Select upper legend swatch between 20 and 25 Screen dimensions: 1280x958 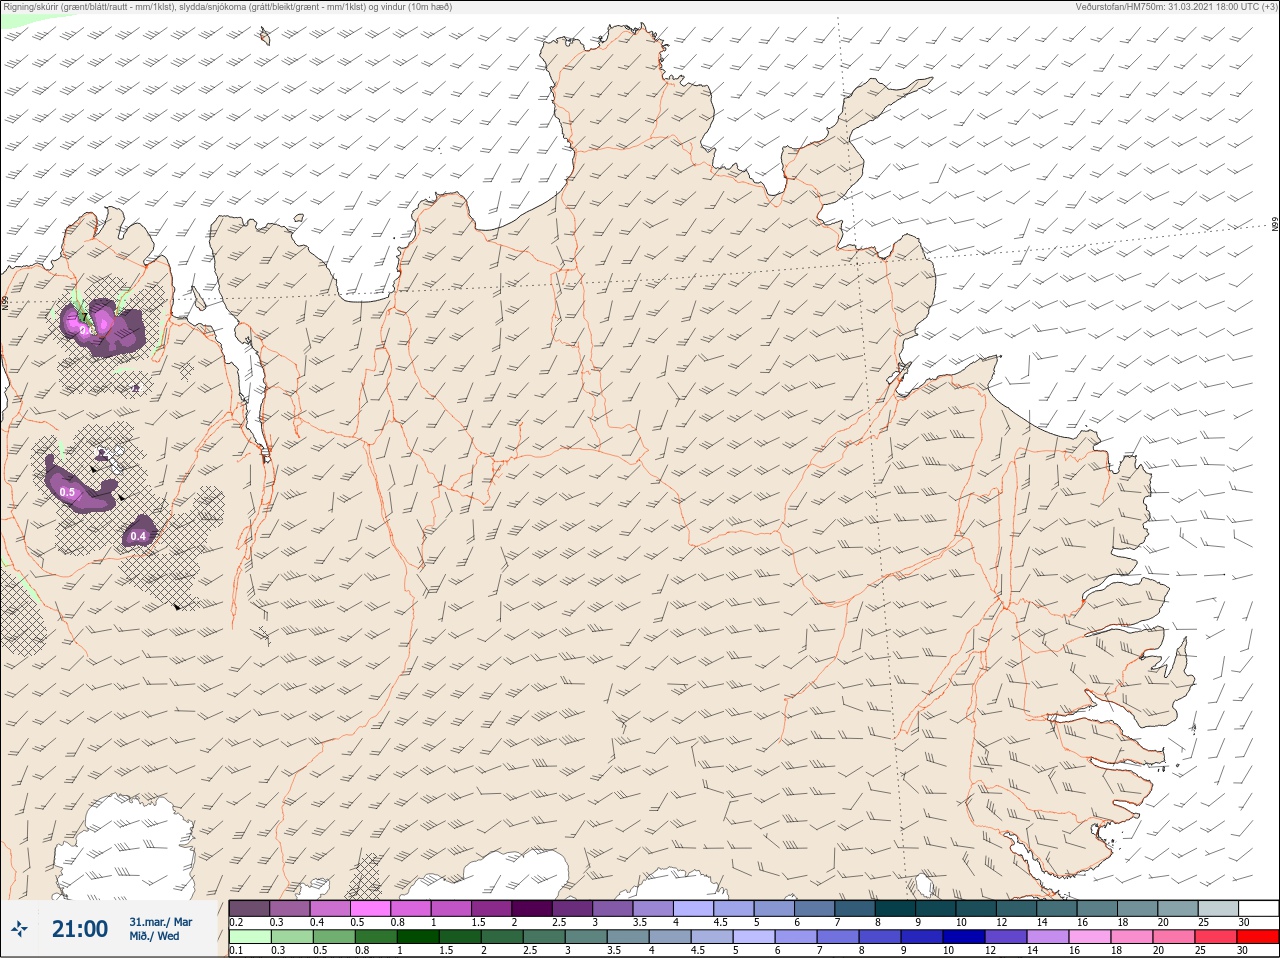tap(1178, 908)
